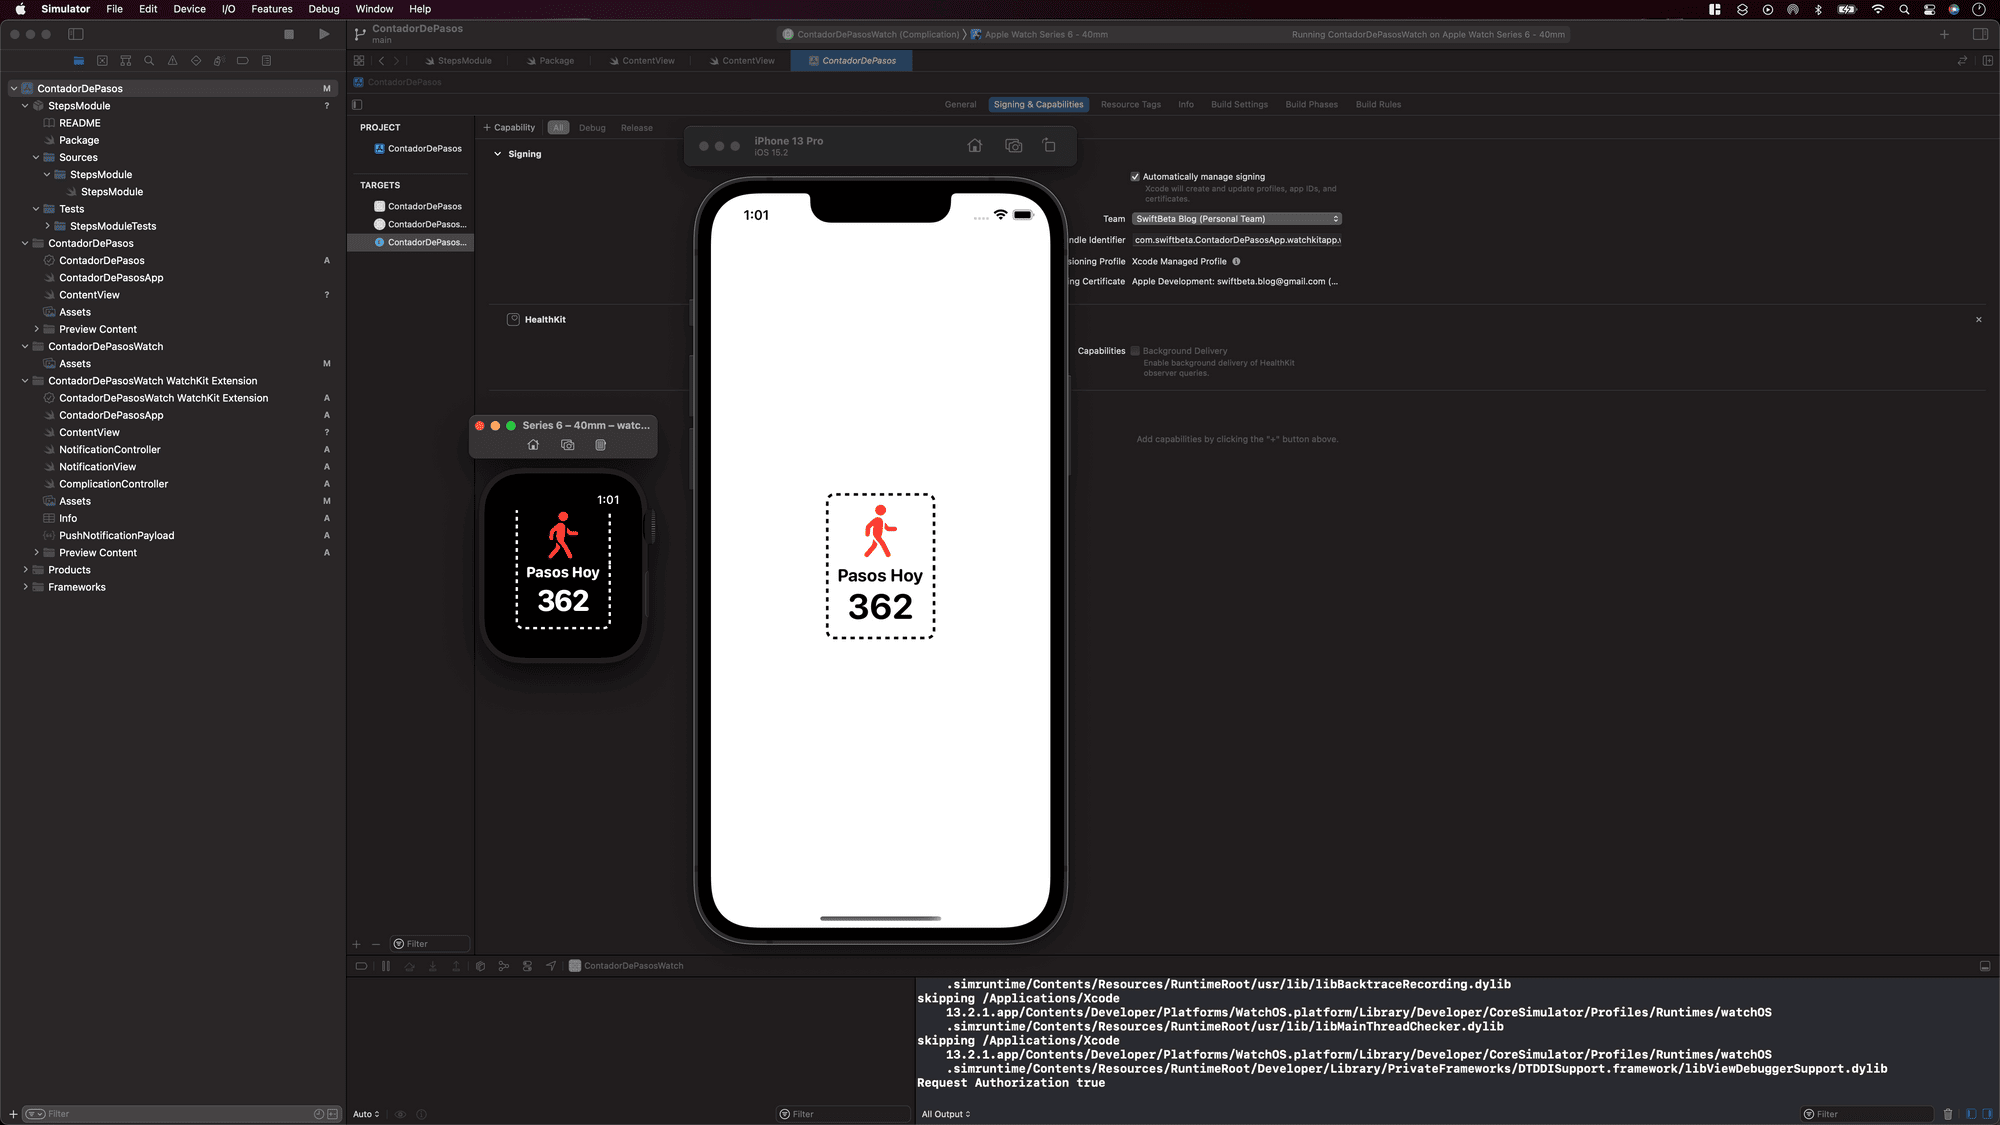Click the Simulator device rotate icon

coord(1049,146)
